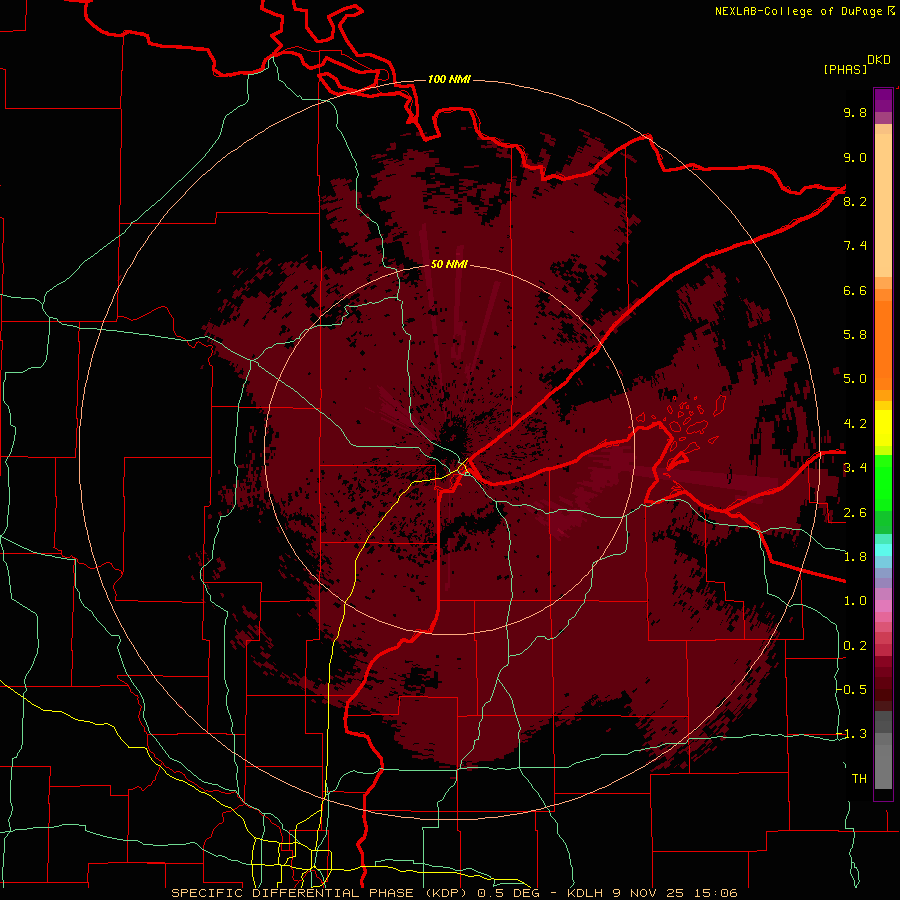Click the -0.5 scale value

(x=852, y=689)
